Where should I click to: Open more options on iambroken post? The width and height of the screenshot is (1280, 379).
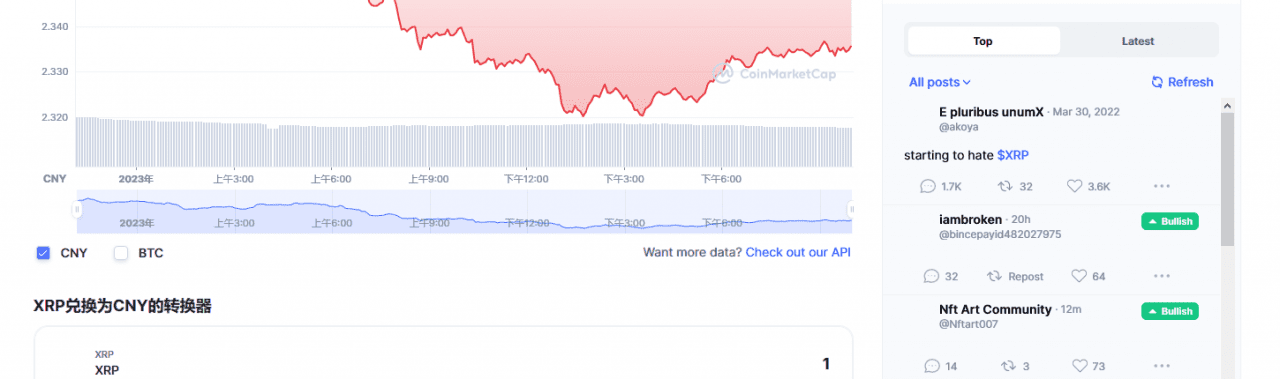tap(1161, 276)
